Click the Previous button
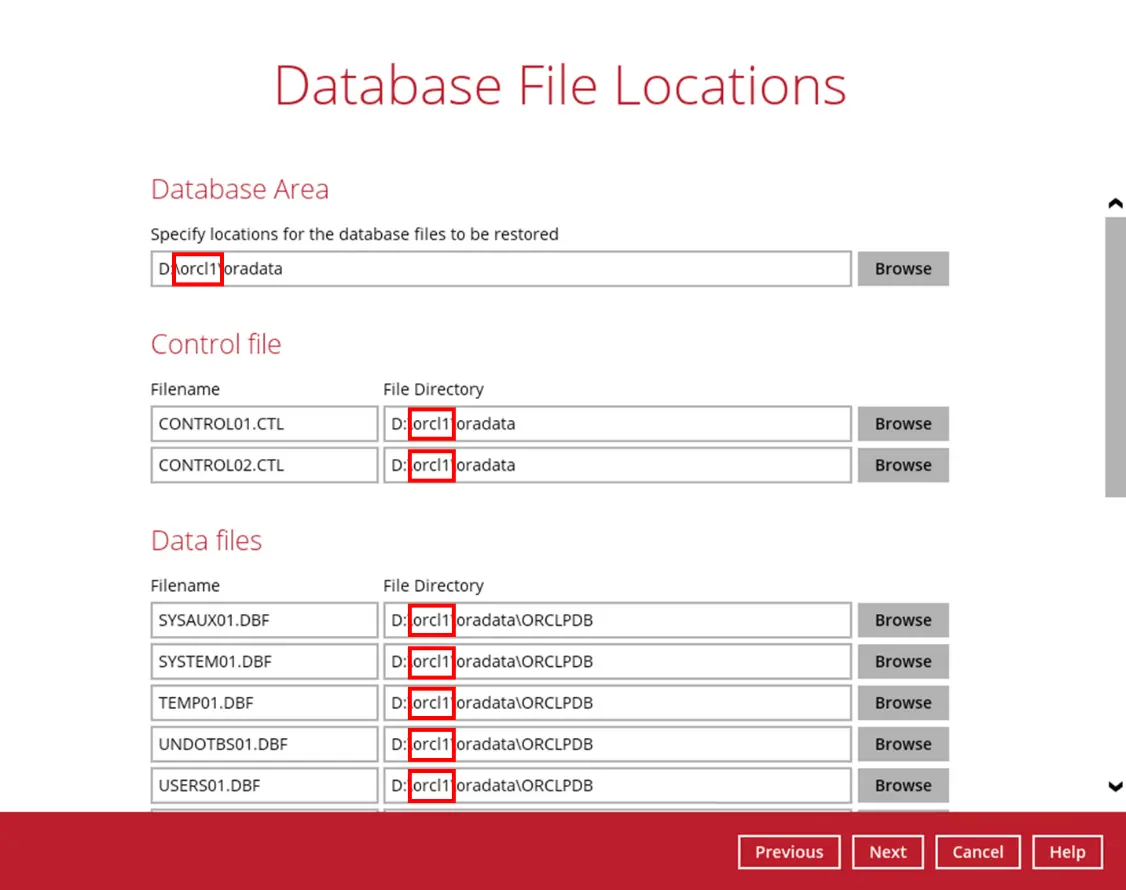Screen dimensions: 1126x890 click(788, 851)
